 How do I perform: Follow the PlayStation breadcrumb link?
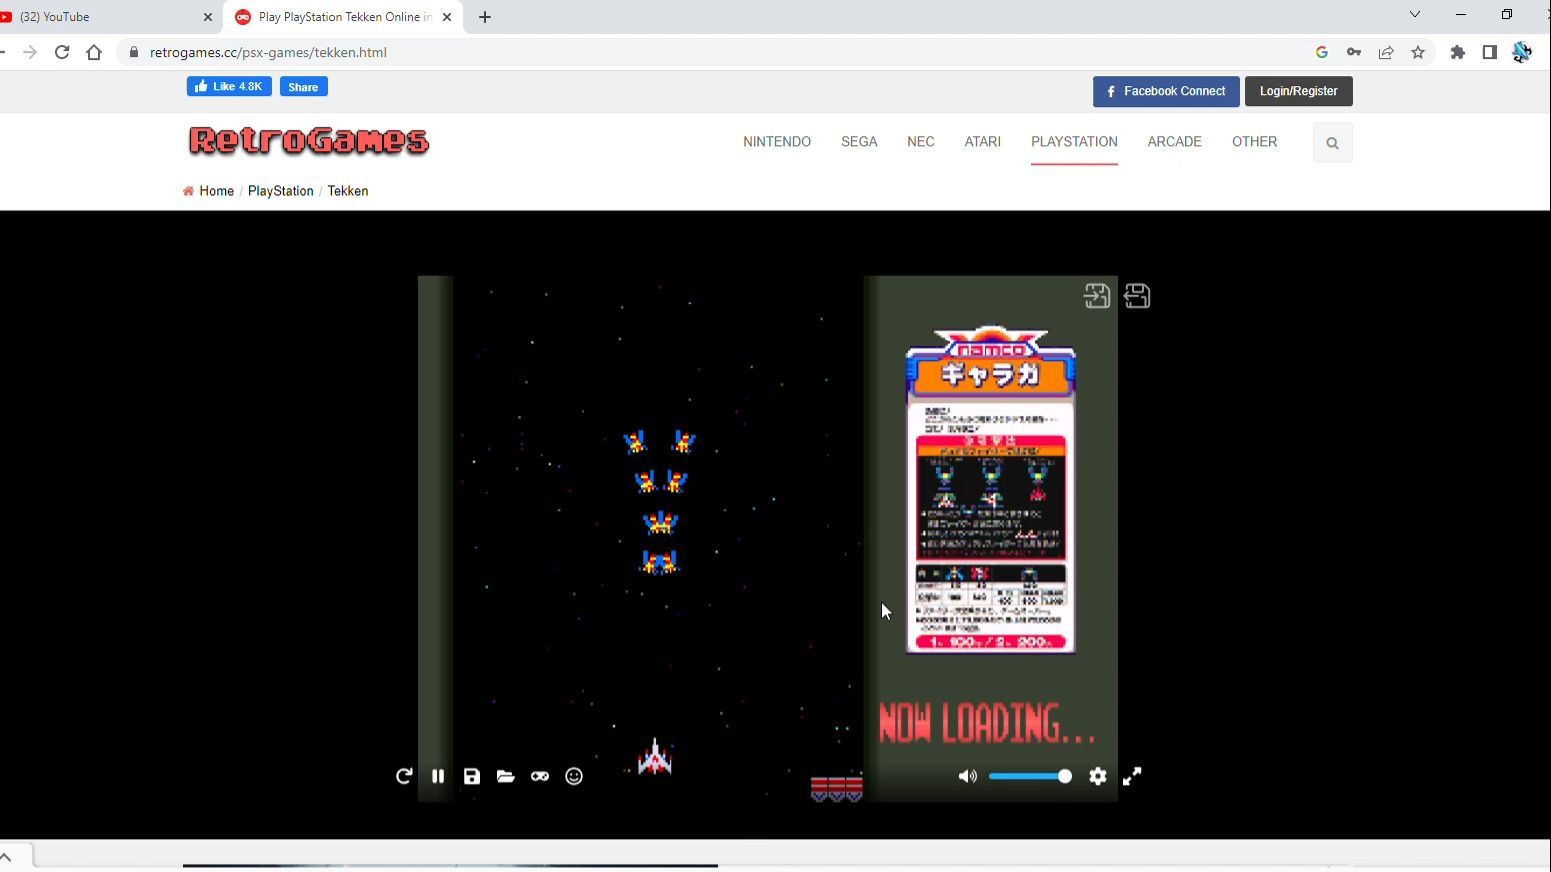click(280, 191)
